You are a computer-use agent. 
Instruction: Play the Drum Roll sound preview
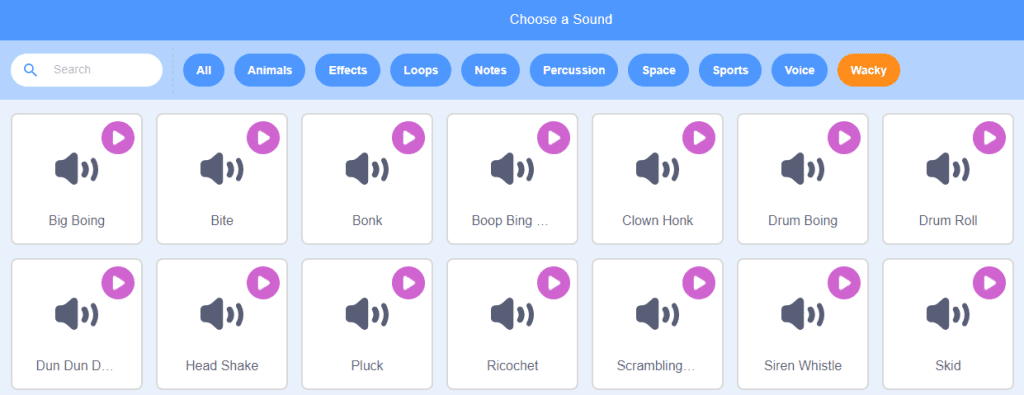(989, 138)
